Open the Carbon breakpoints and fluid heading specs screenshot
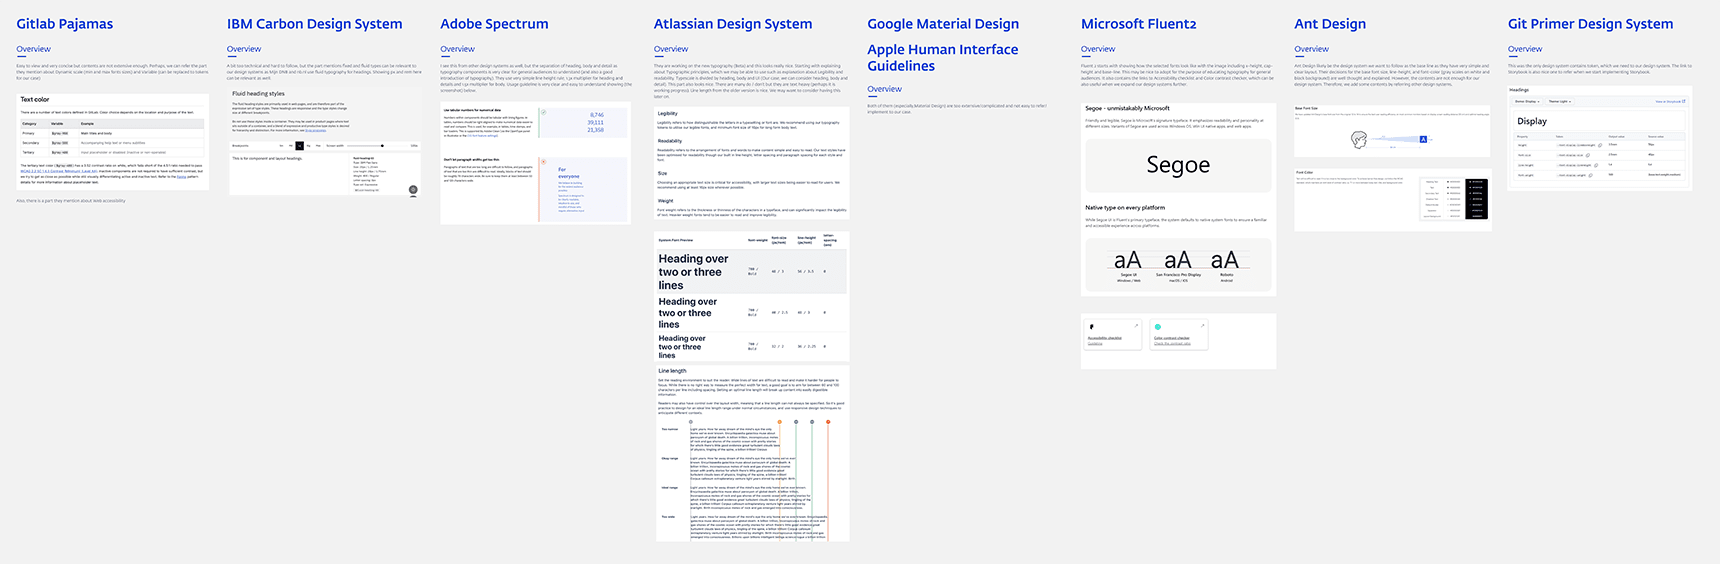The width and height of the screenshot is (1720, 564). pyautogui.click(x=324, y=167)
